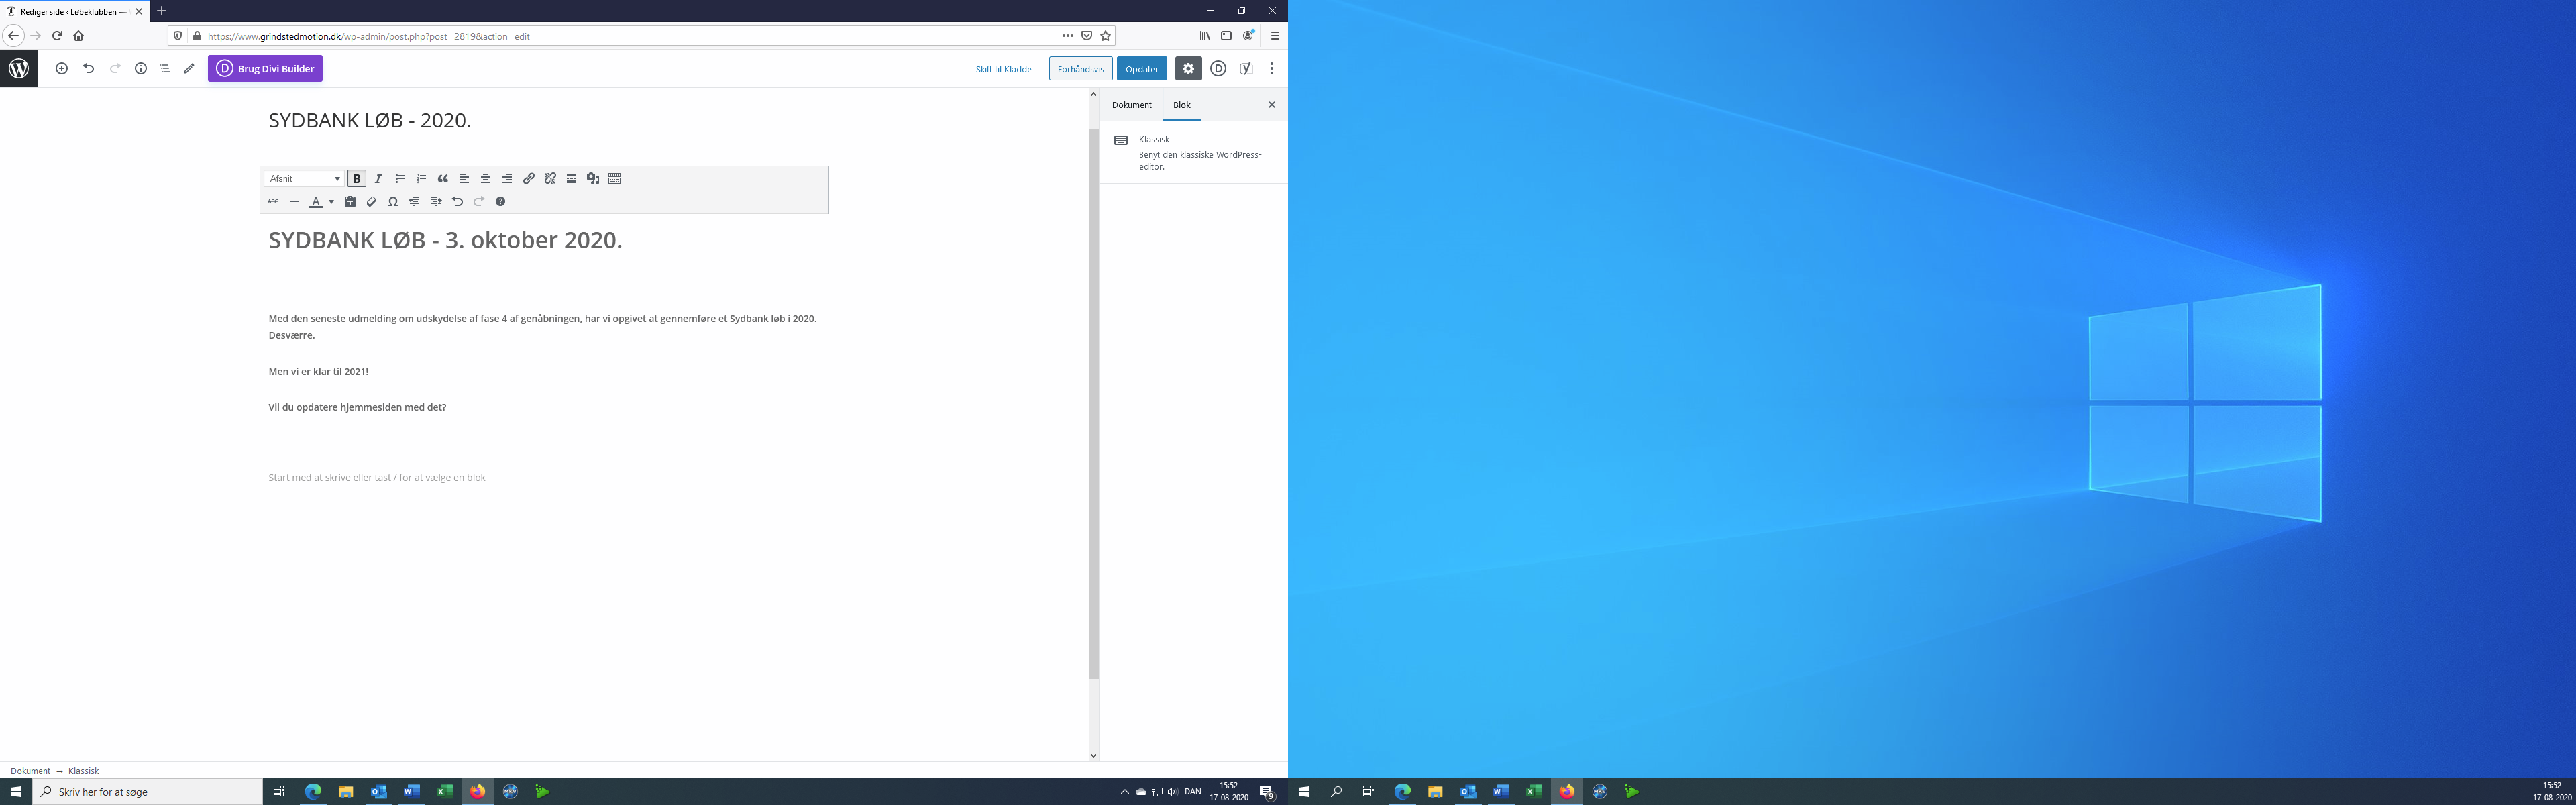Viewport: 2576px width, 805px height.
Task: Toggle bulleted list in classic toolbar
Action: (x=400, y=179)
